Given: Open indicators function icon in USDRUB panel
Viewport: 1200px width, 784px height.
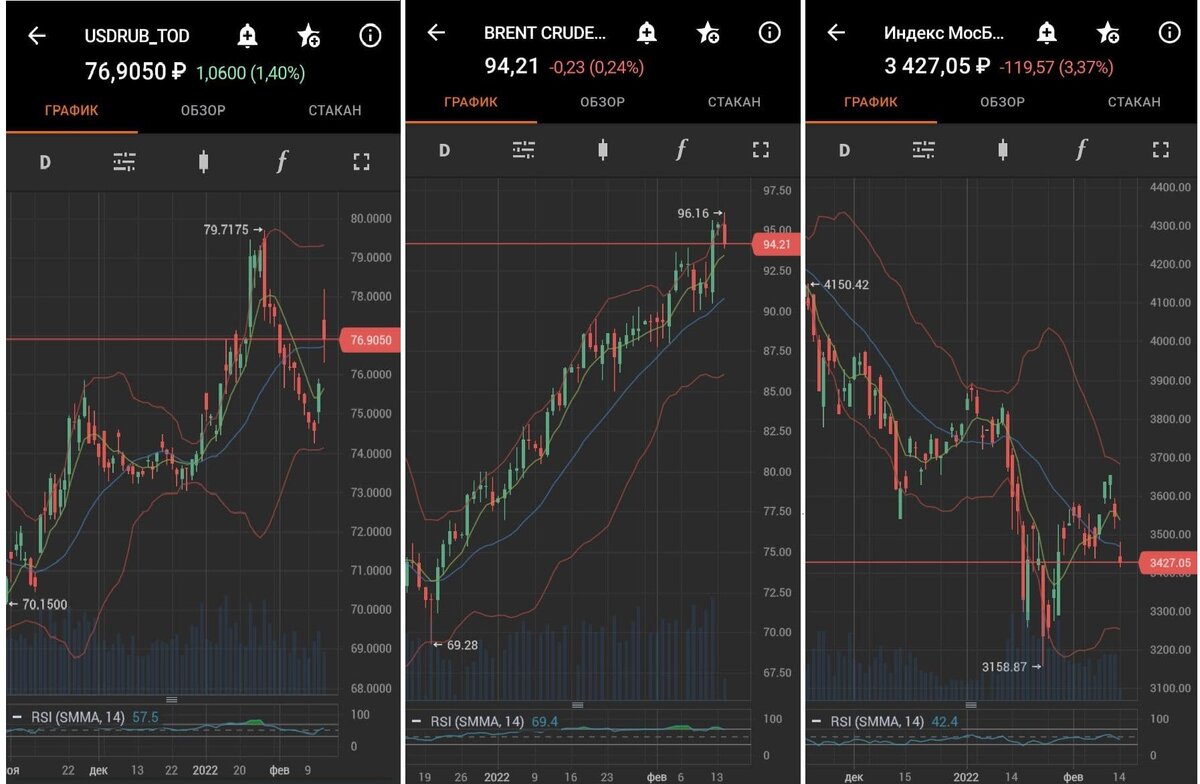Looking at the screenshot, I should pos(282,162).
